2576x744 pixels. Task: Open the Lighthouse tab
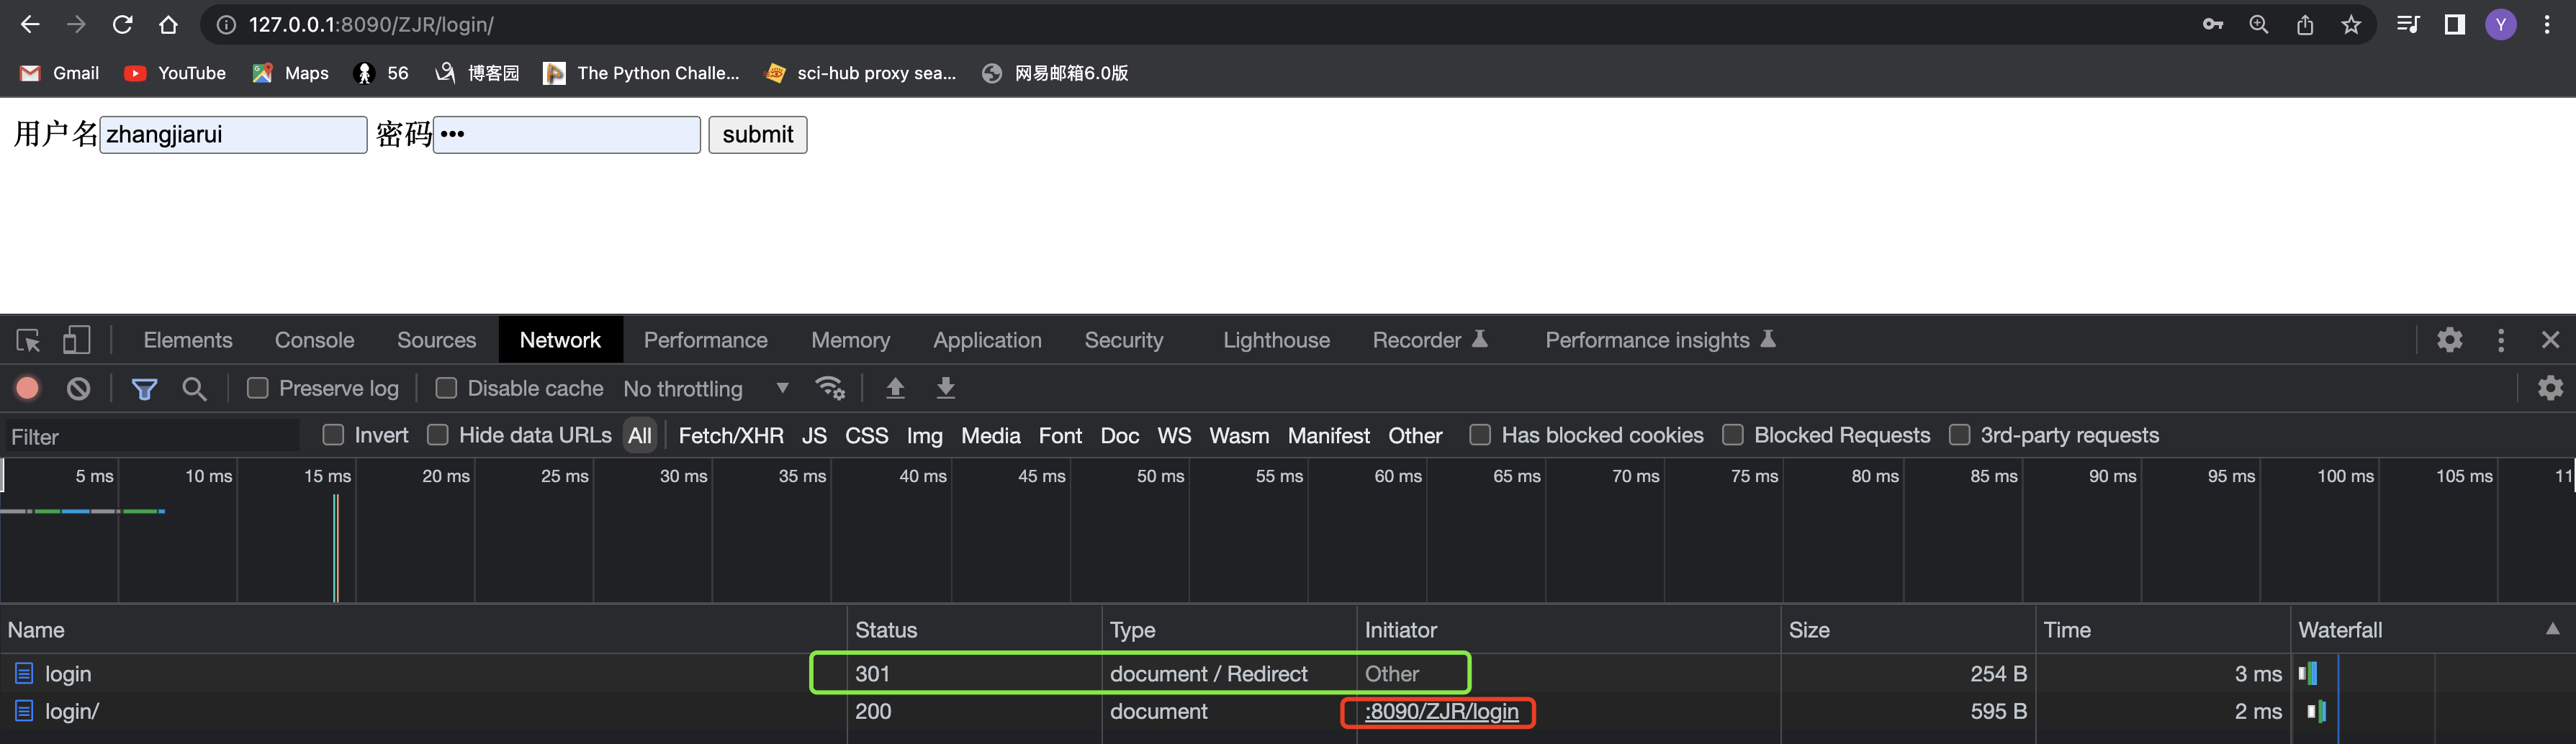1276,340
